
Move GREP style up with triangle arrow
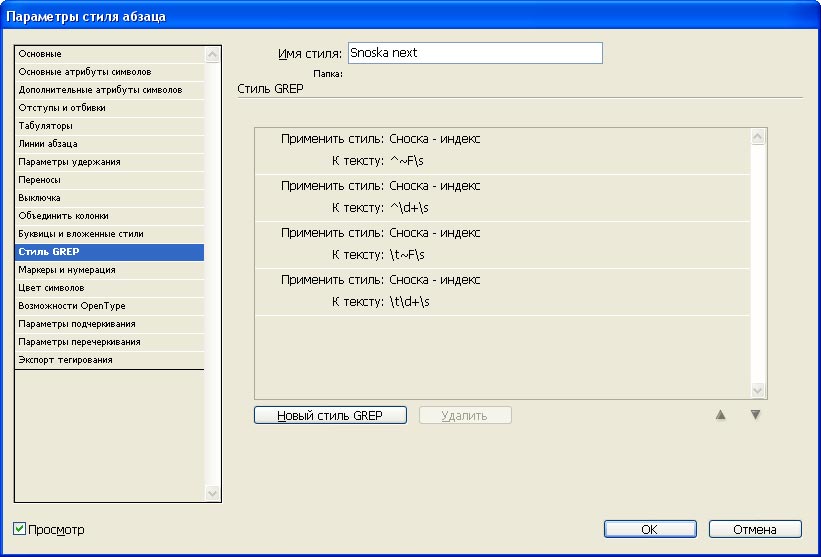click(720, 415)
